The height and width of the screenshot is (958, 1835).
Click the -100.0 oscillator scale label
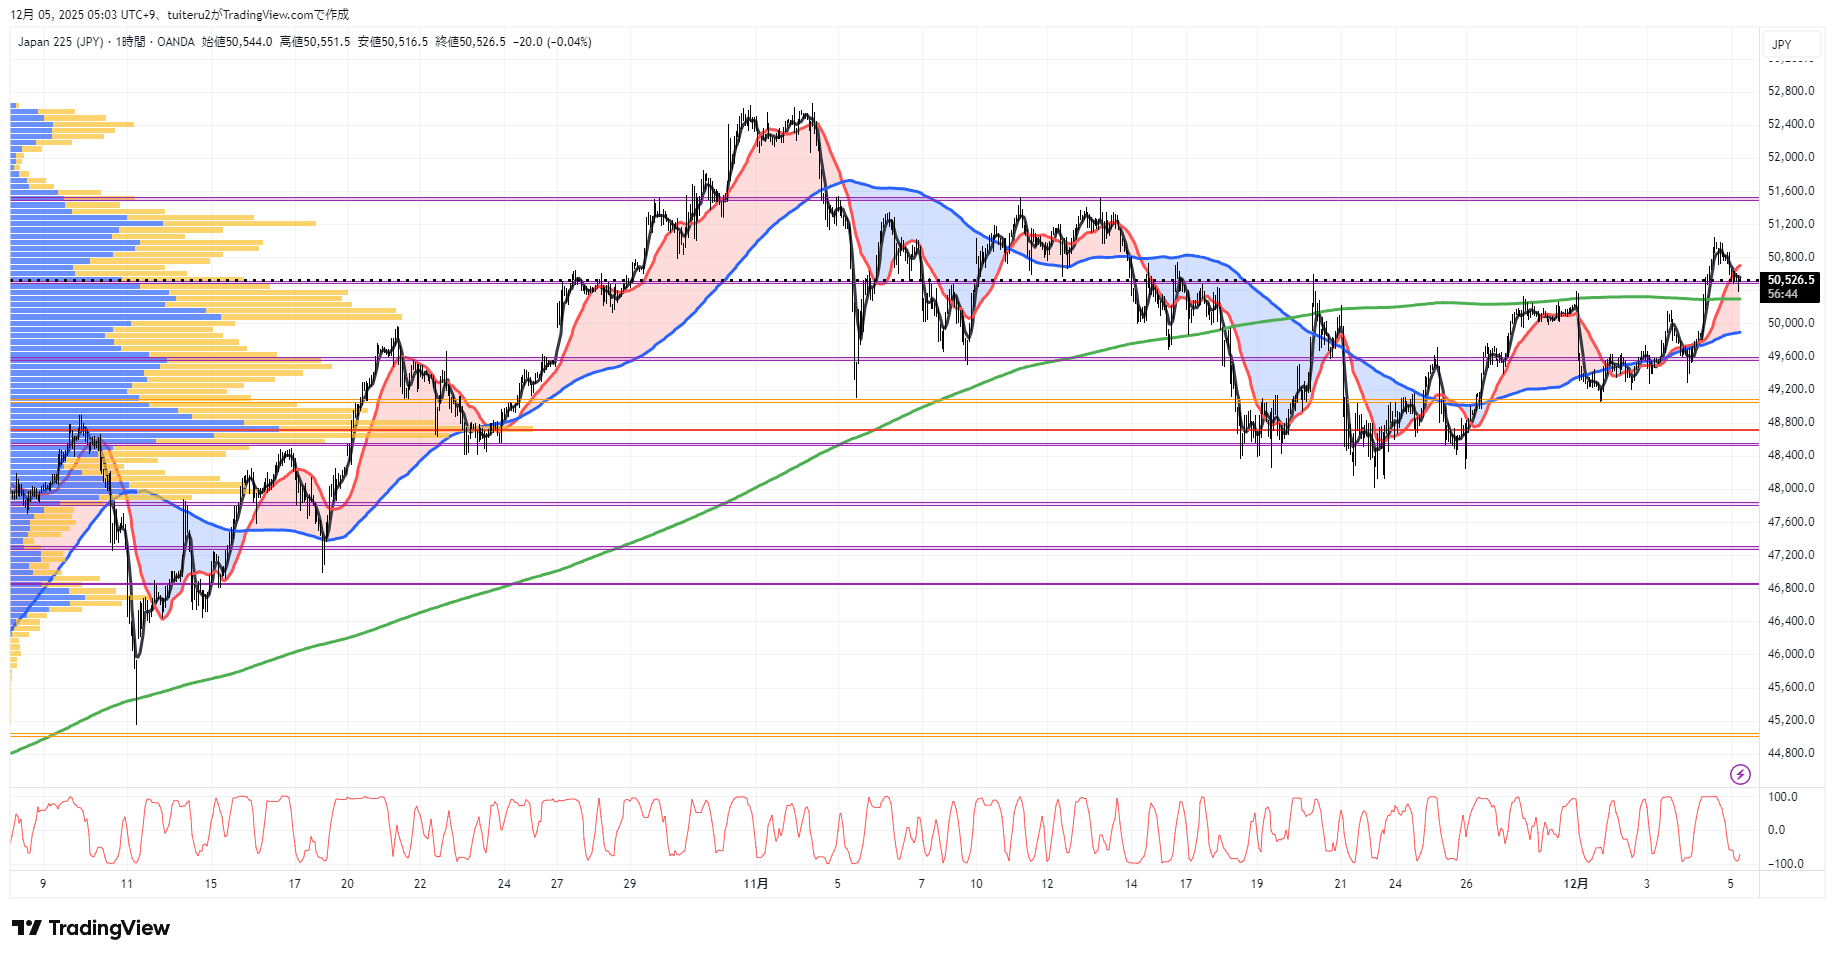point(1785,864)
